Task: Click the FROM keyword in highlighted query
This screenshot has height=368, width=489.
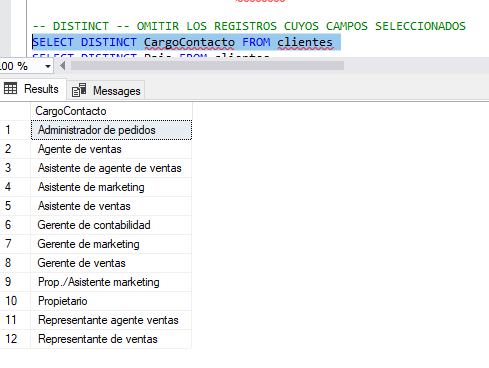Action: point(256,42)
